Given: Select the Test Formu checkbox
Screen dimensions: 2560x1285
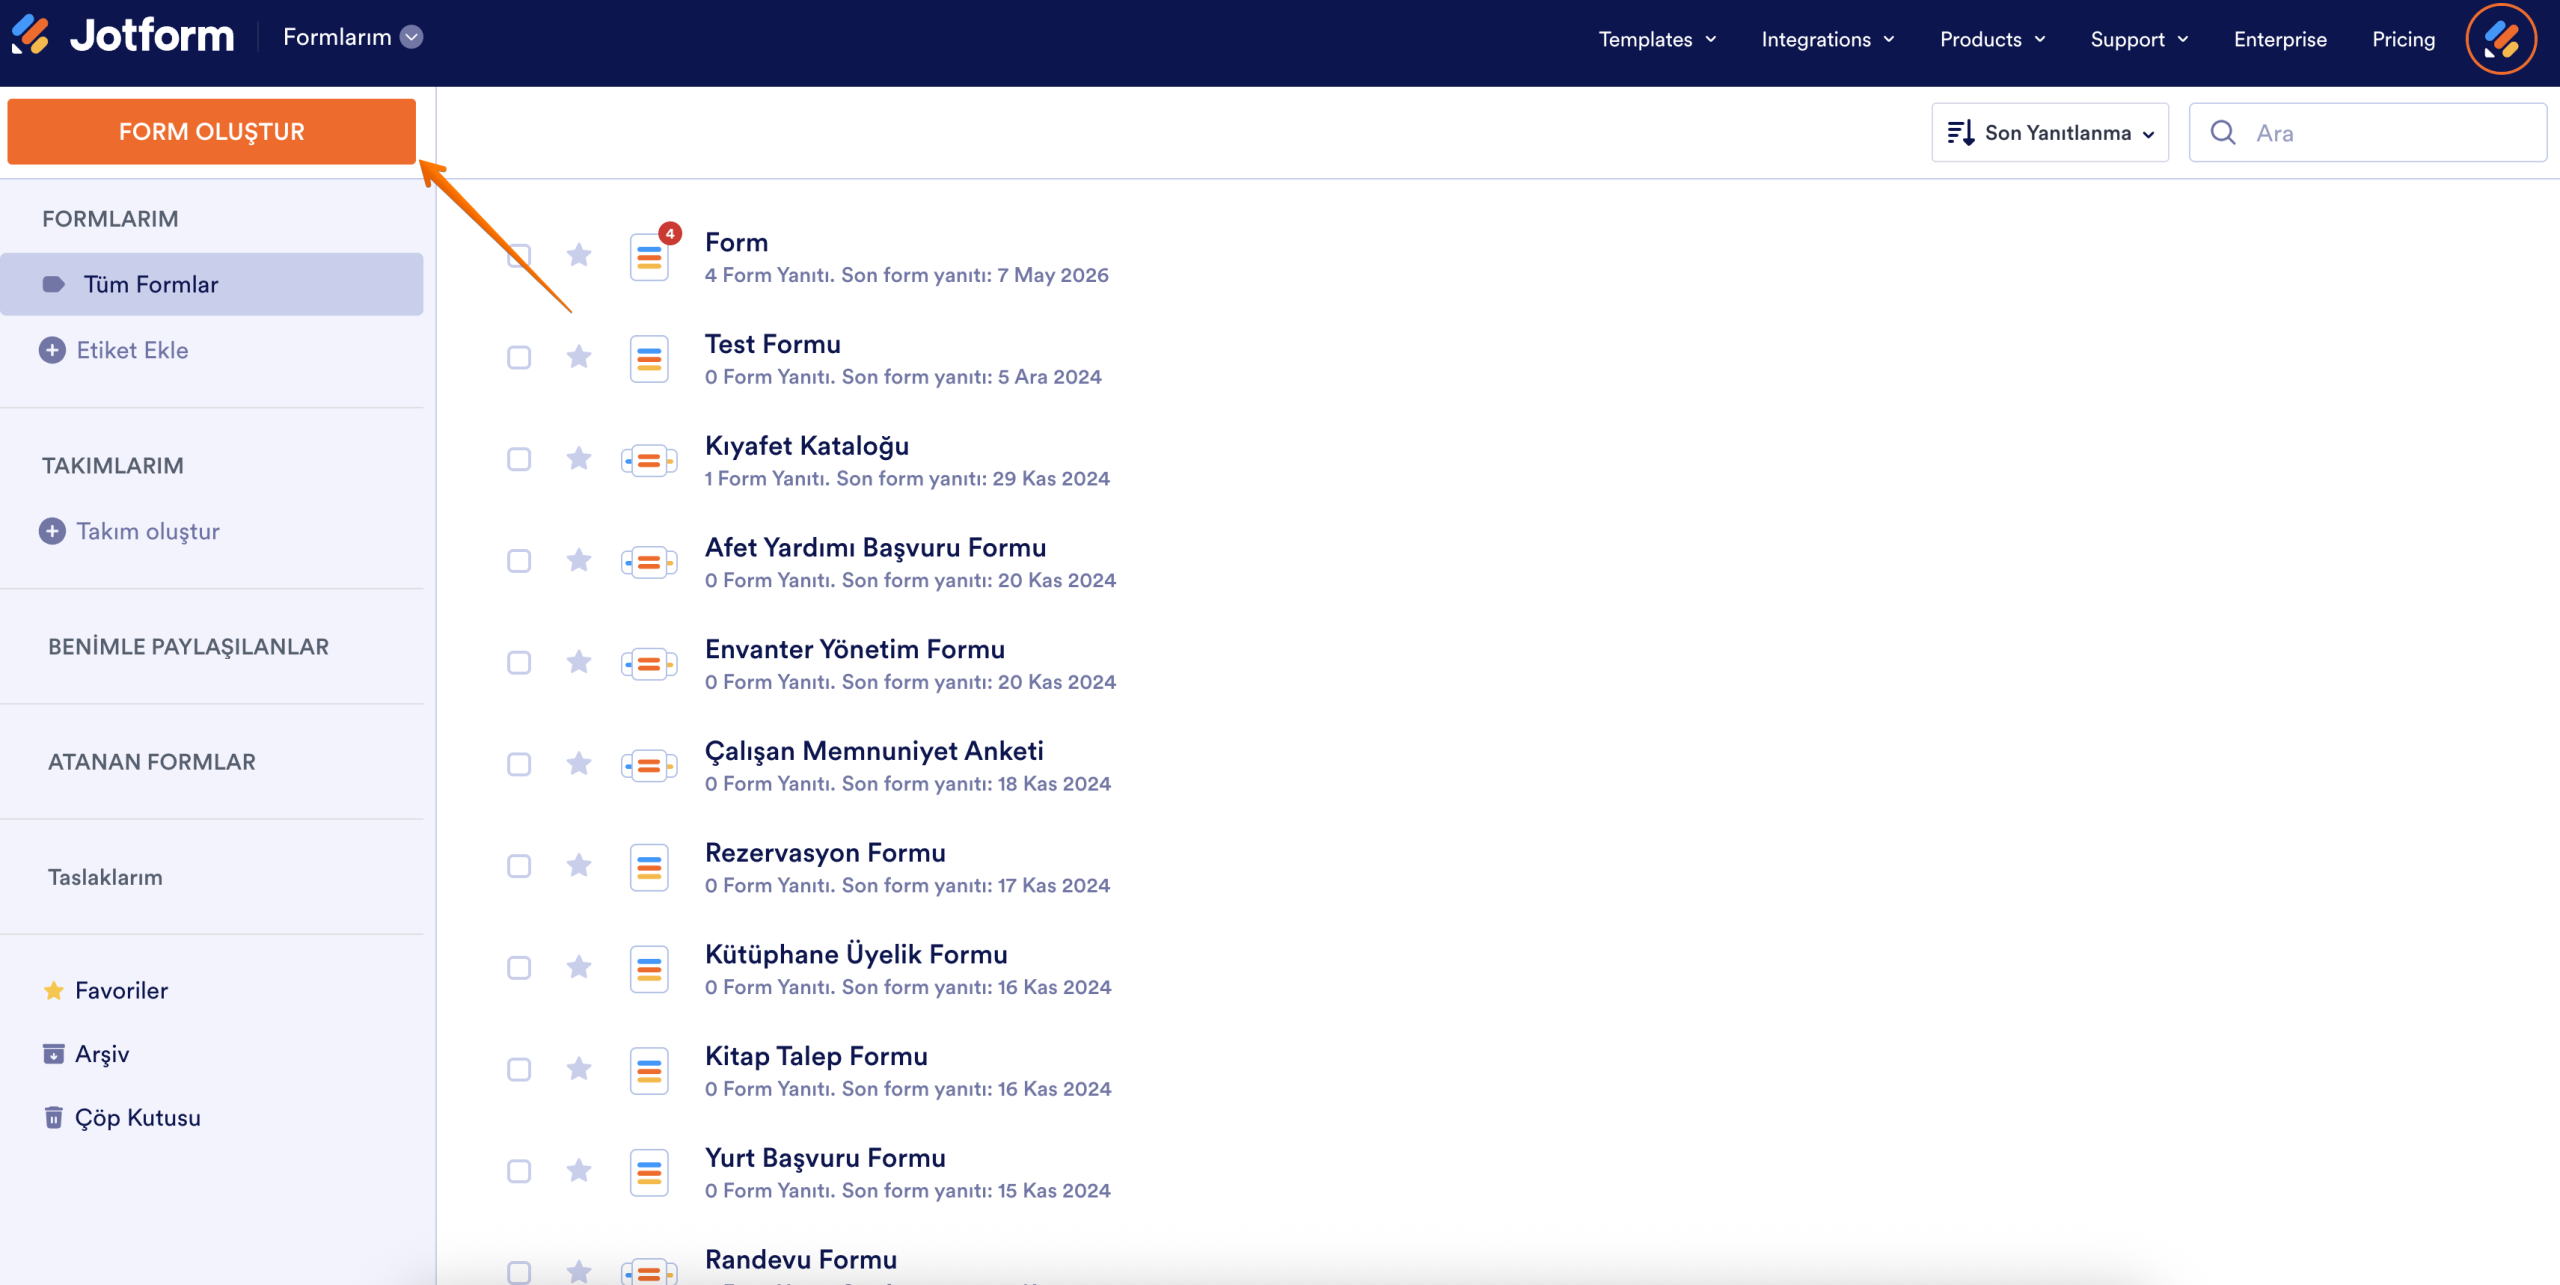Looking at the screenshot, I should click(x=519, y=357).
